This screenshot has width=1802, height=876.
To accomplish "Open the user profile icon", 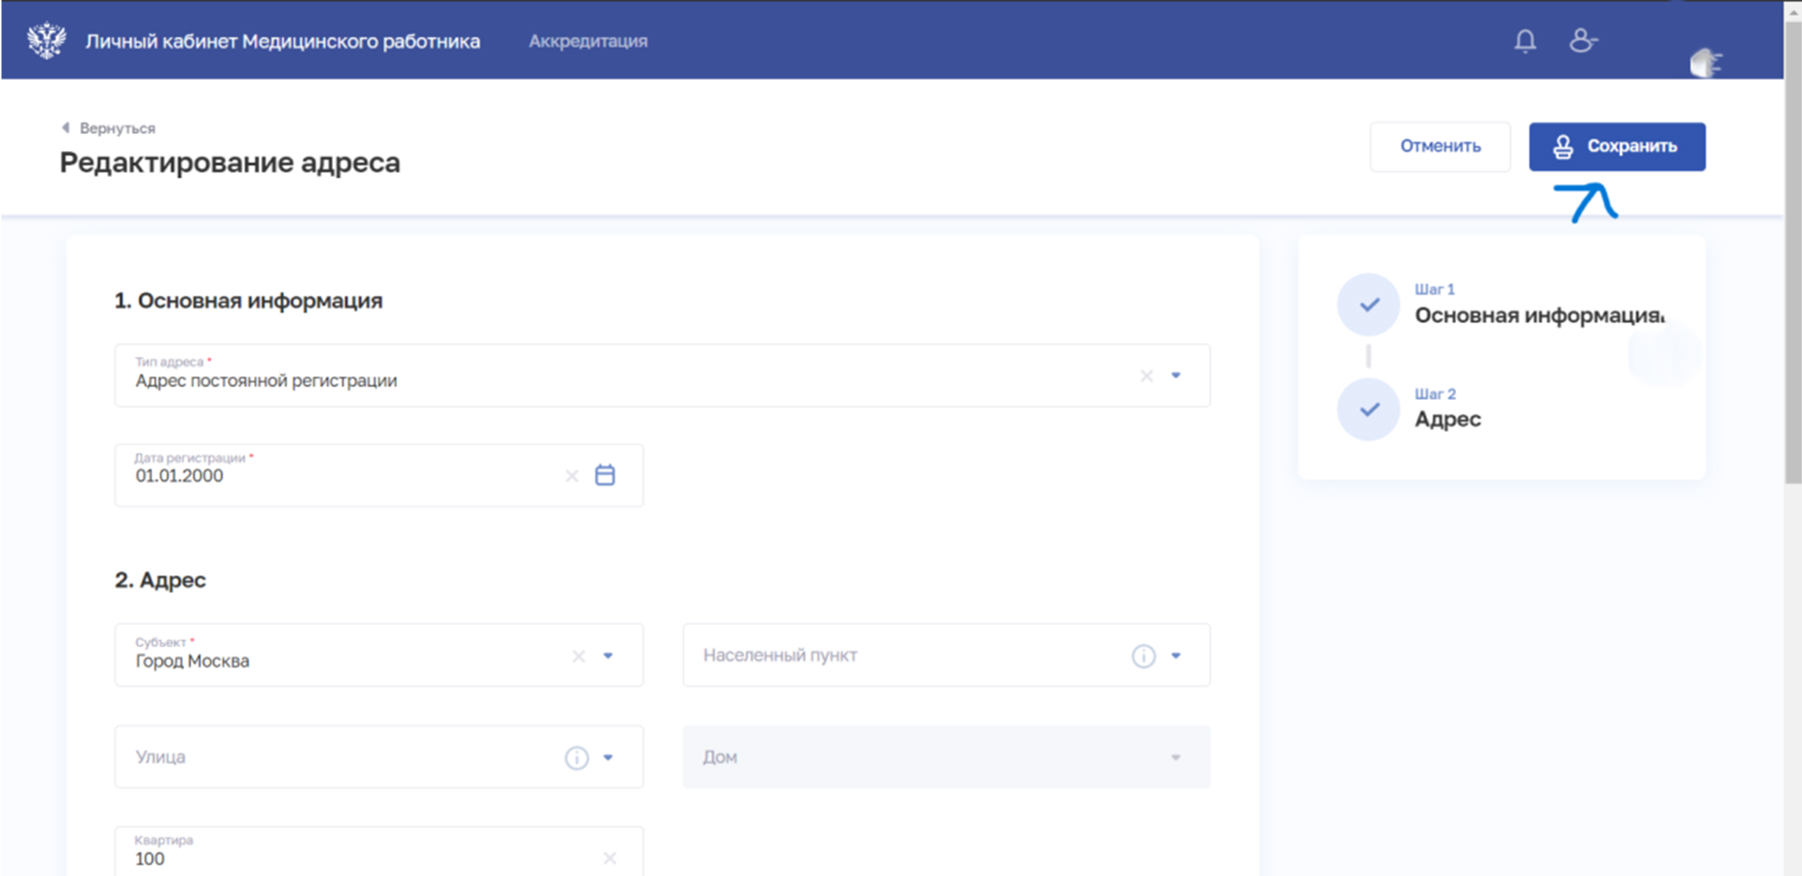I will pyautogui.click(x=1582, y=40).
